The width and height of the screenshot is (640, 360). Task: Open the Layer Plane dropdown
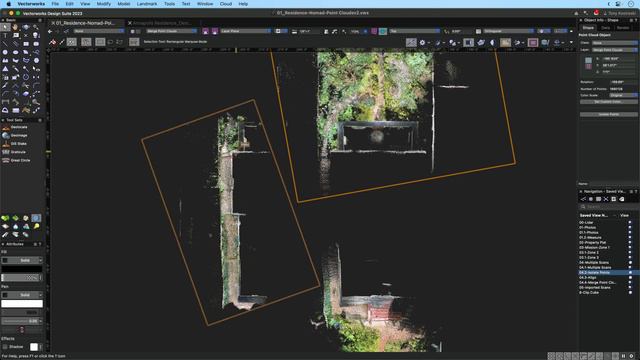point(245,31)
